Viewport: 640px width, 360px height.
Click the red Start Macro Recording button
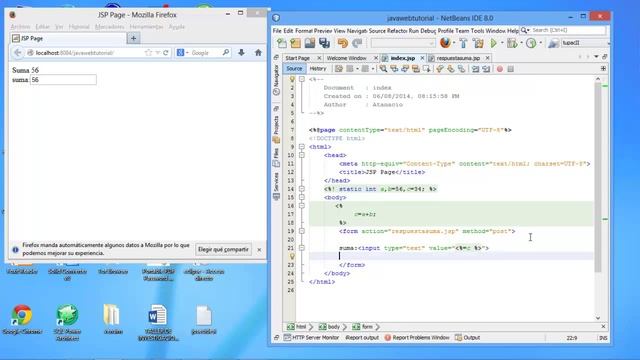pyautogui.click(x=500, y=69)
